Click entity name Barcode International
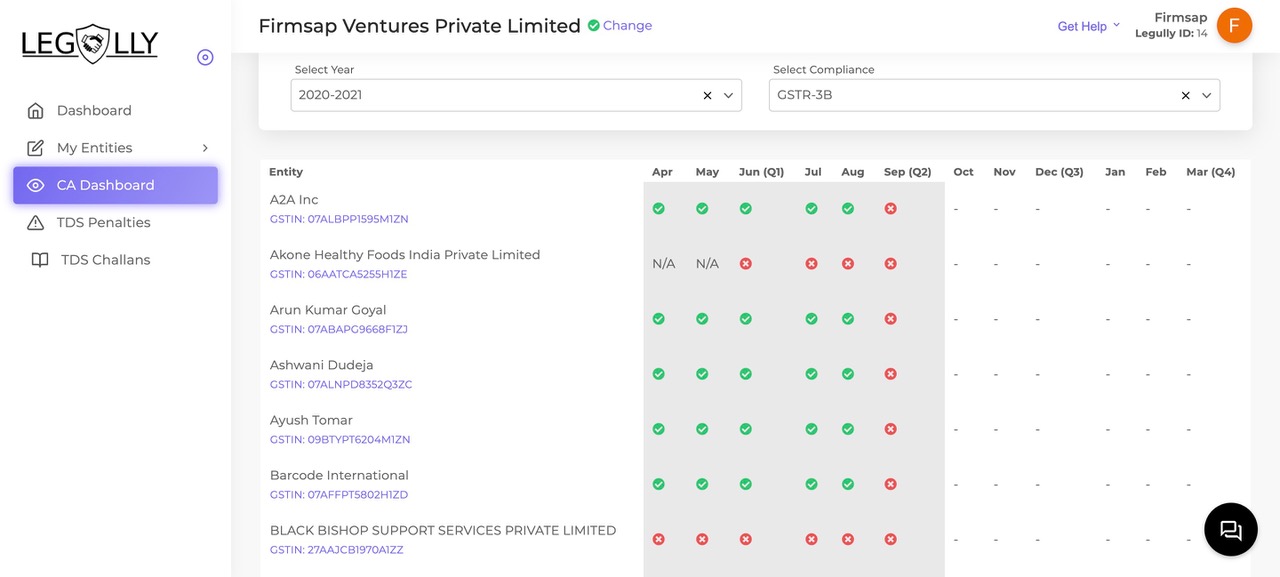The height and width of the screenshot is (577, 1280). tap(339, 475)
